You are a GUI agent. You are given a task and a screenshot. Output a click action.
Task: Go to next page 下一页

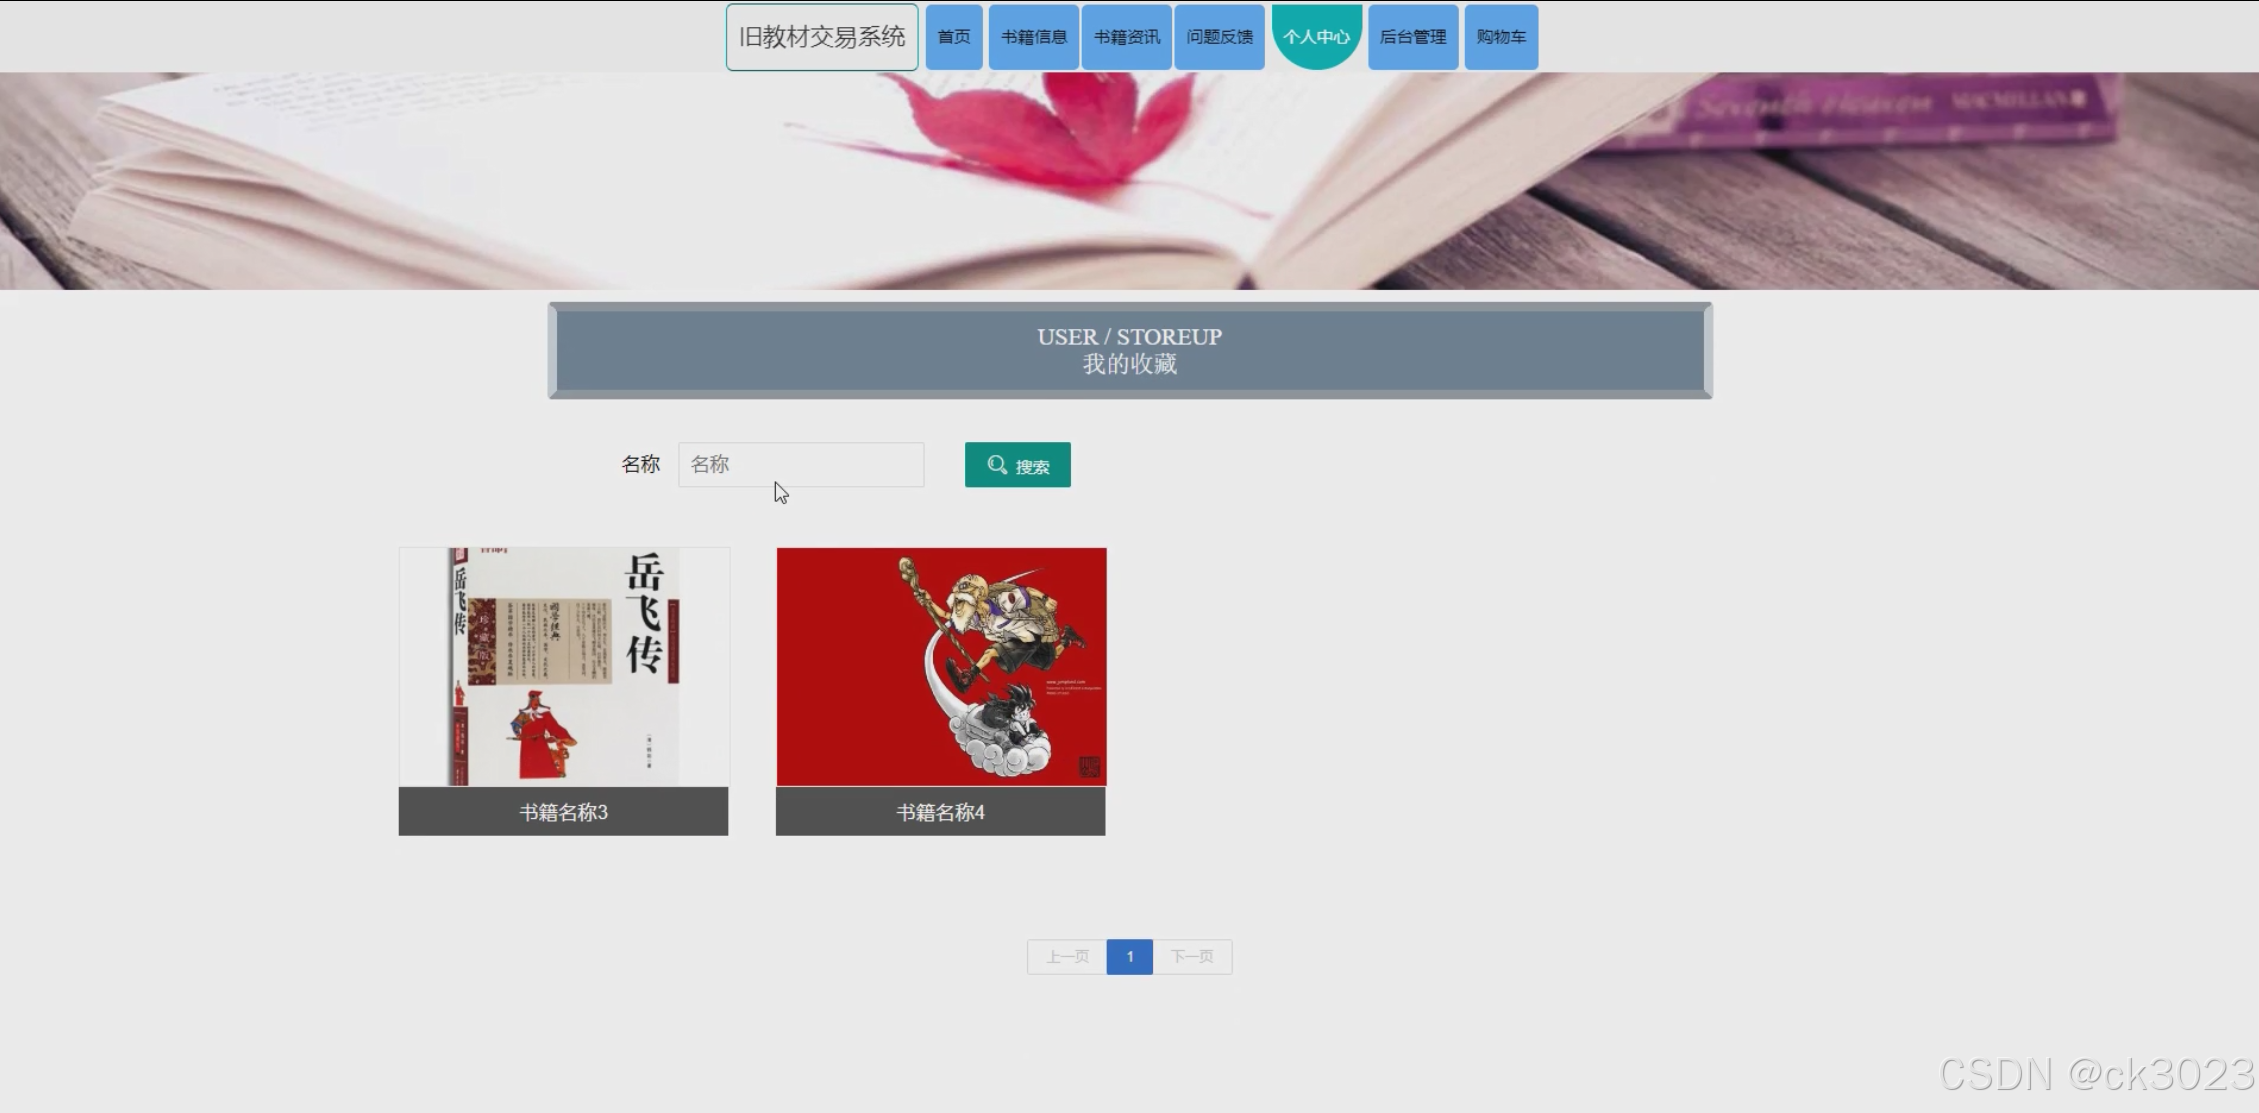coord(1192,957)
